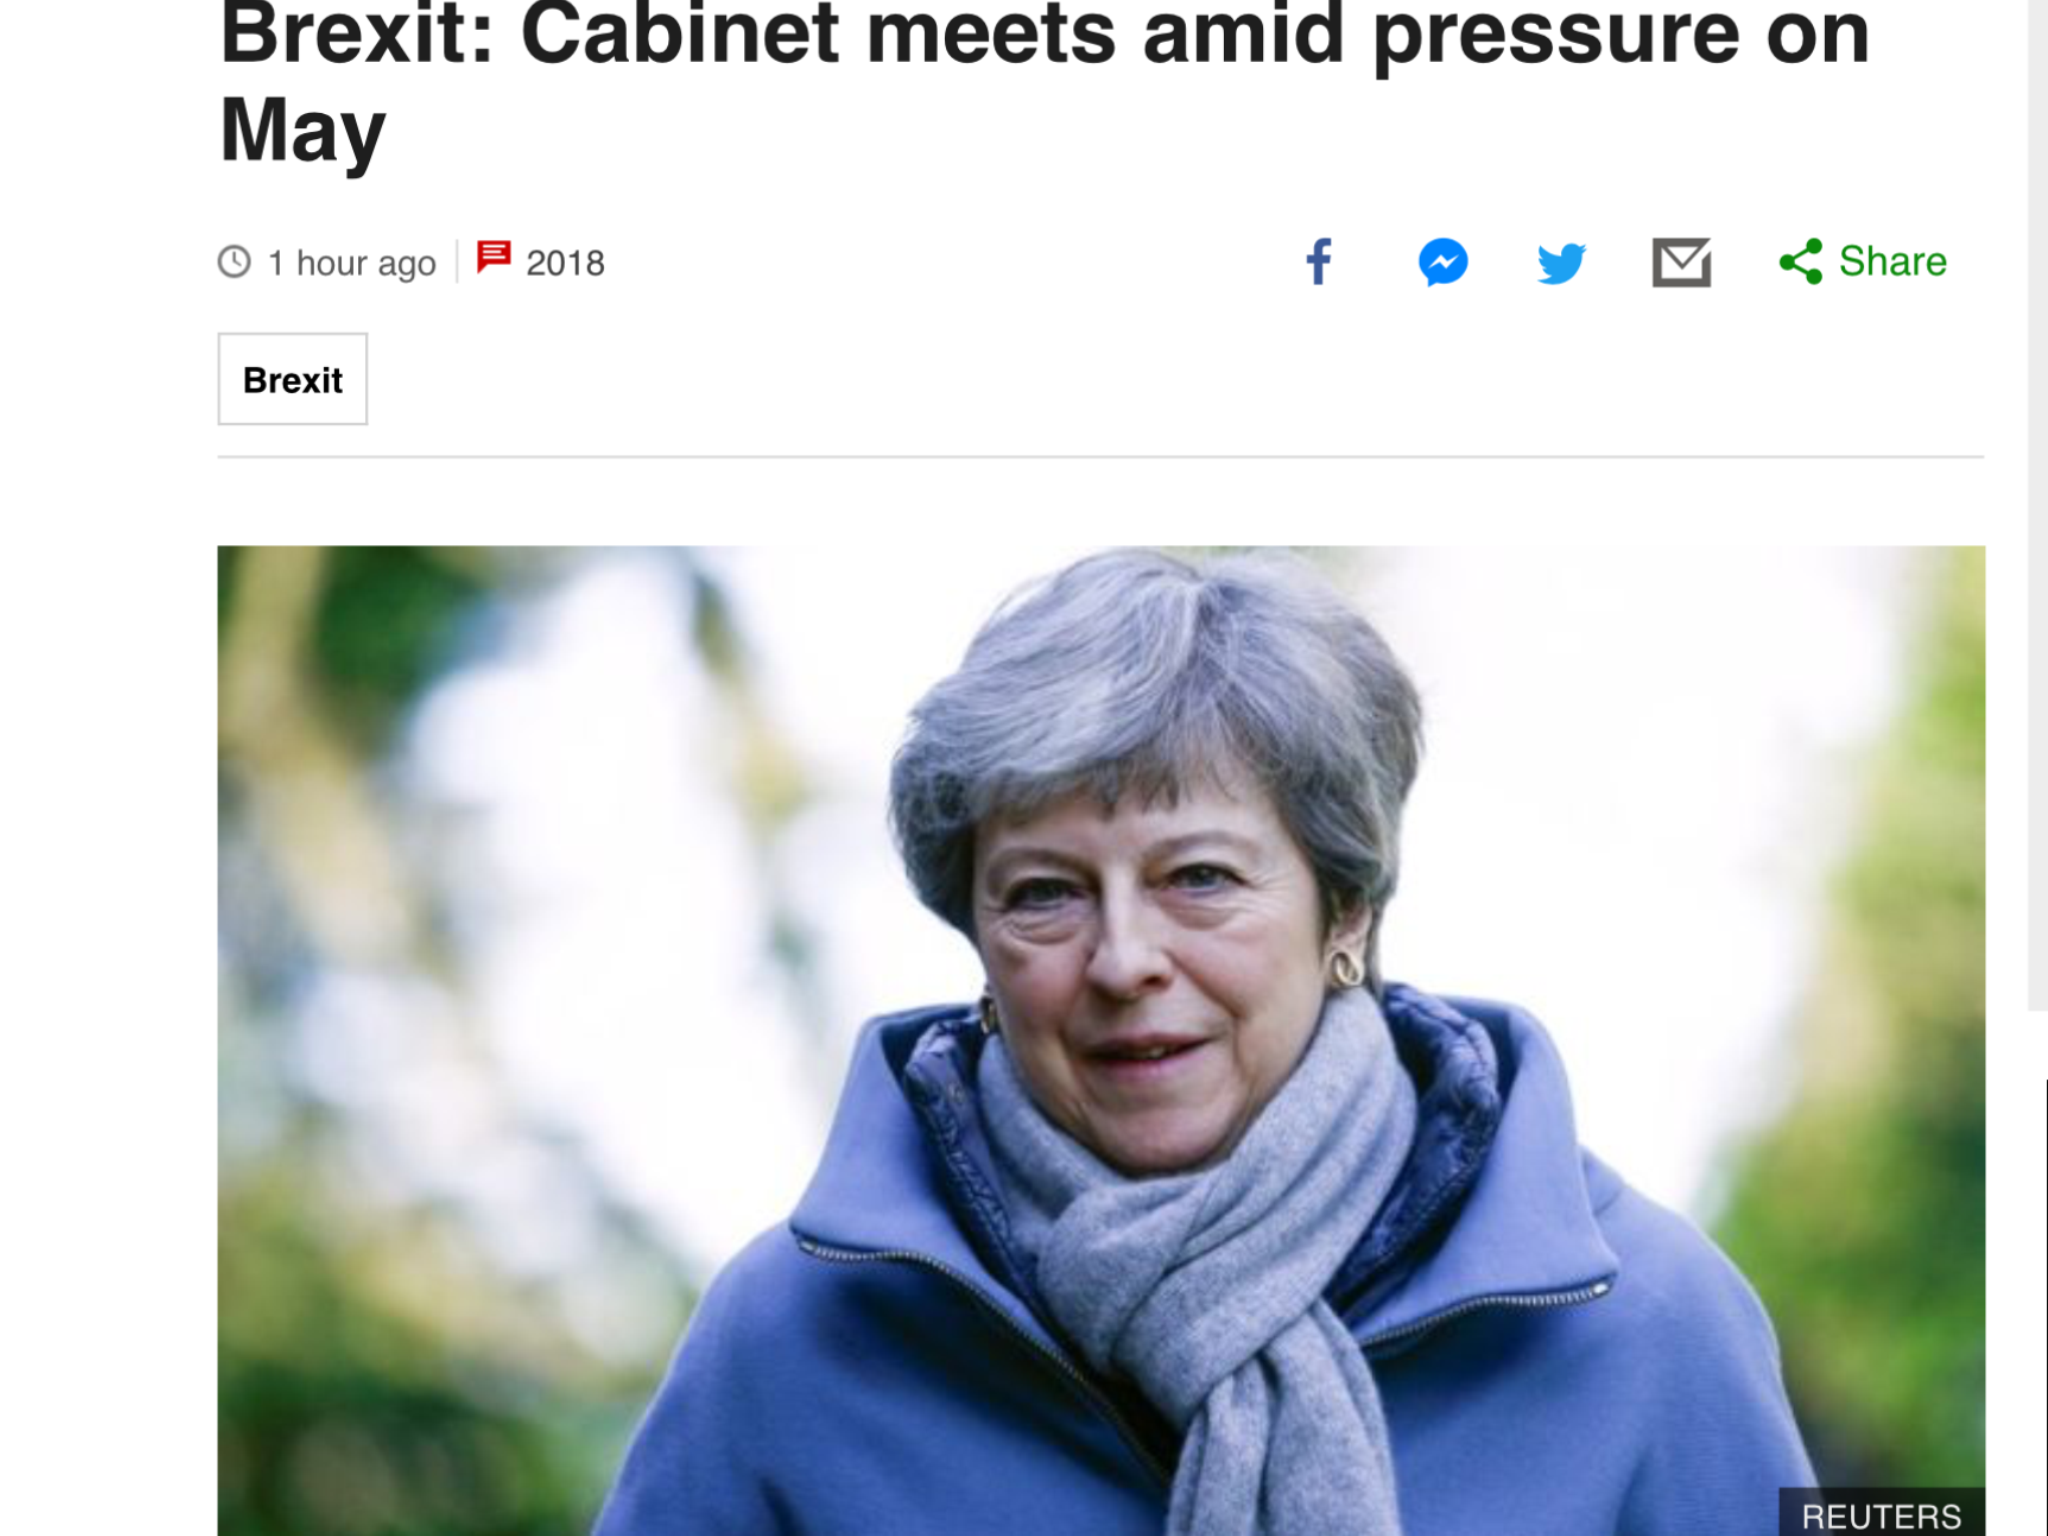Click the REUTERS image credit label
The image size is (2048, 1536).
pos(1881,1515)
